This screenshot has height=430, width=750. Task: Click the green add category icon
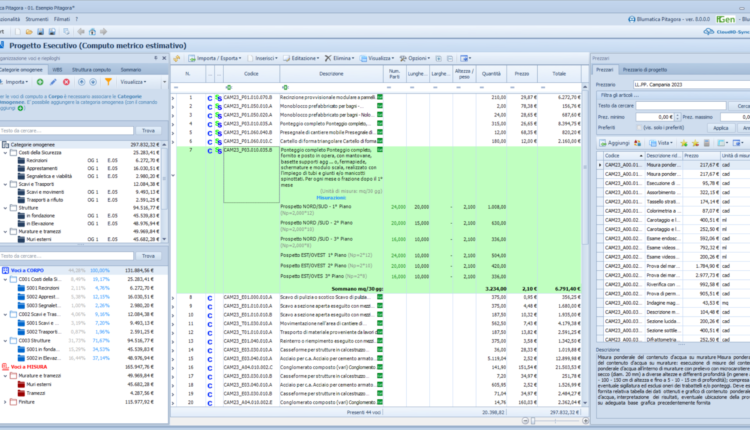40,82
